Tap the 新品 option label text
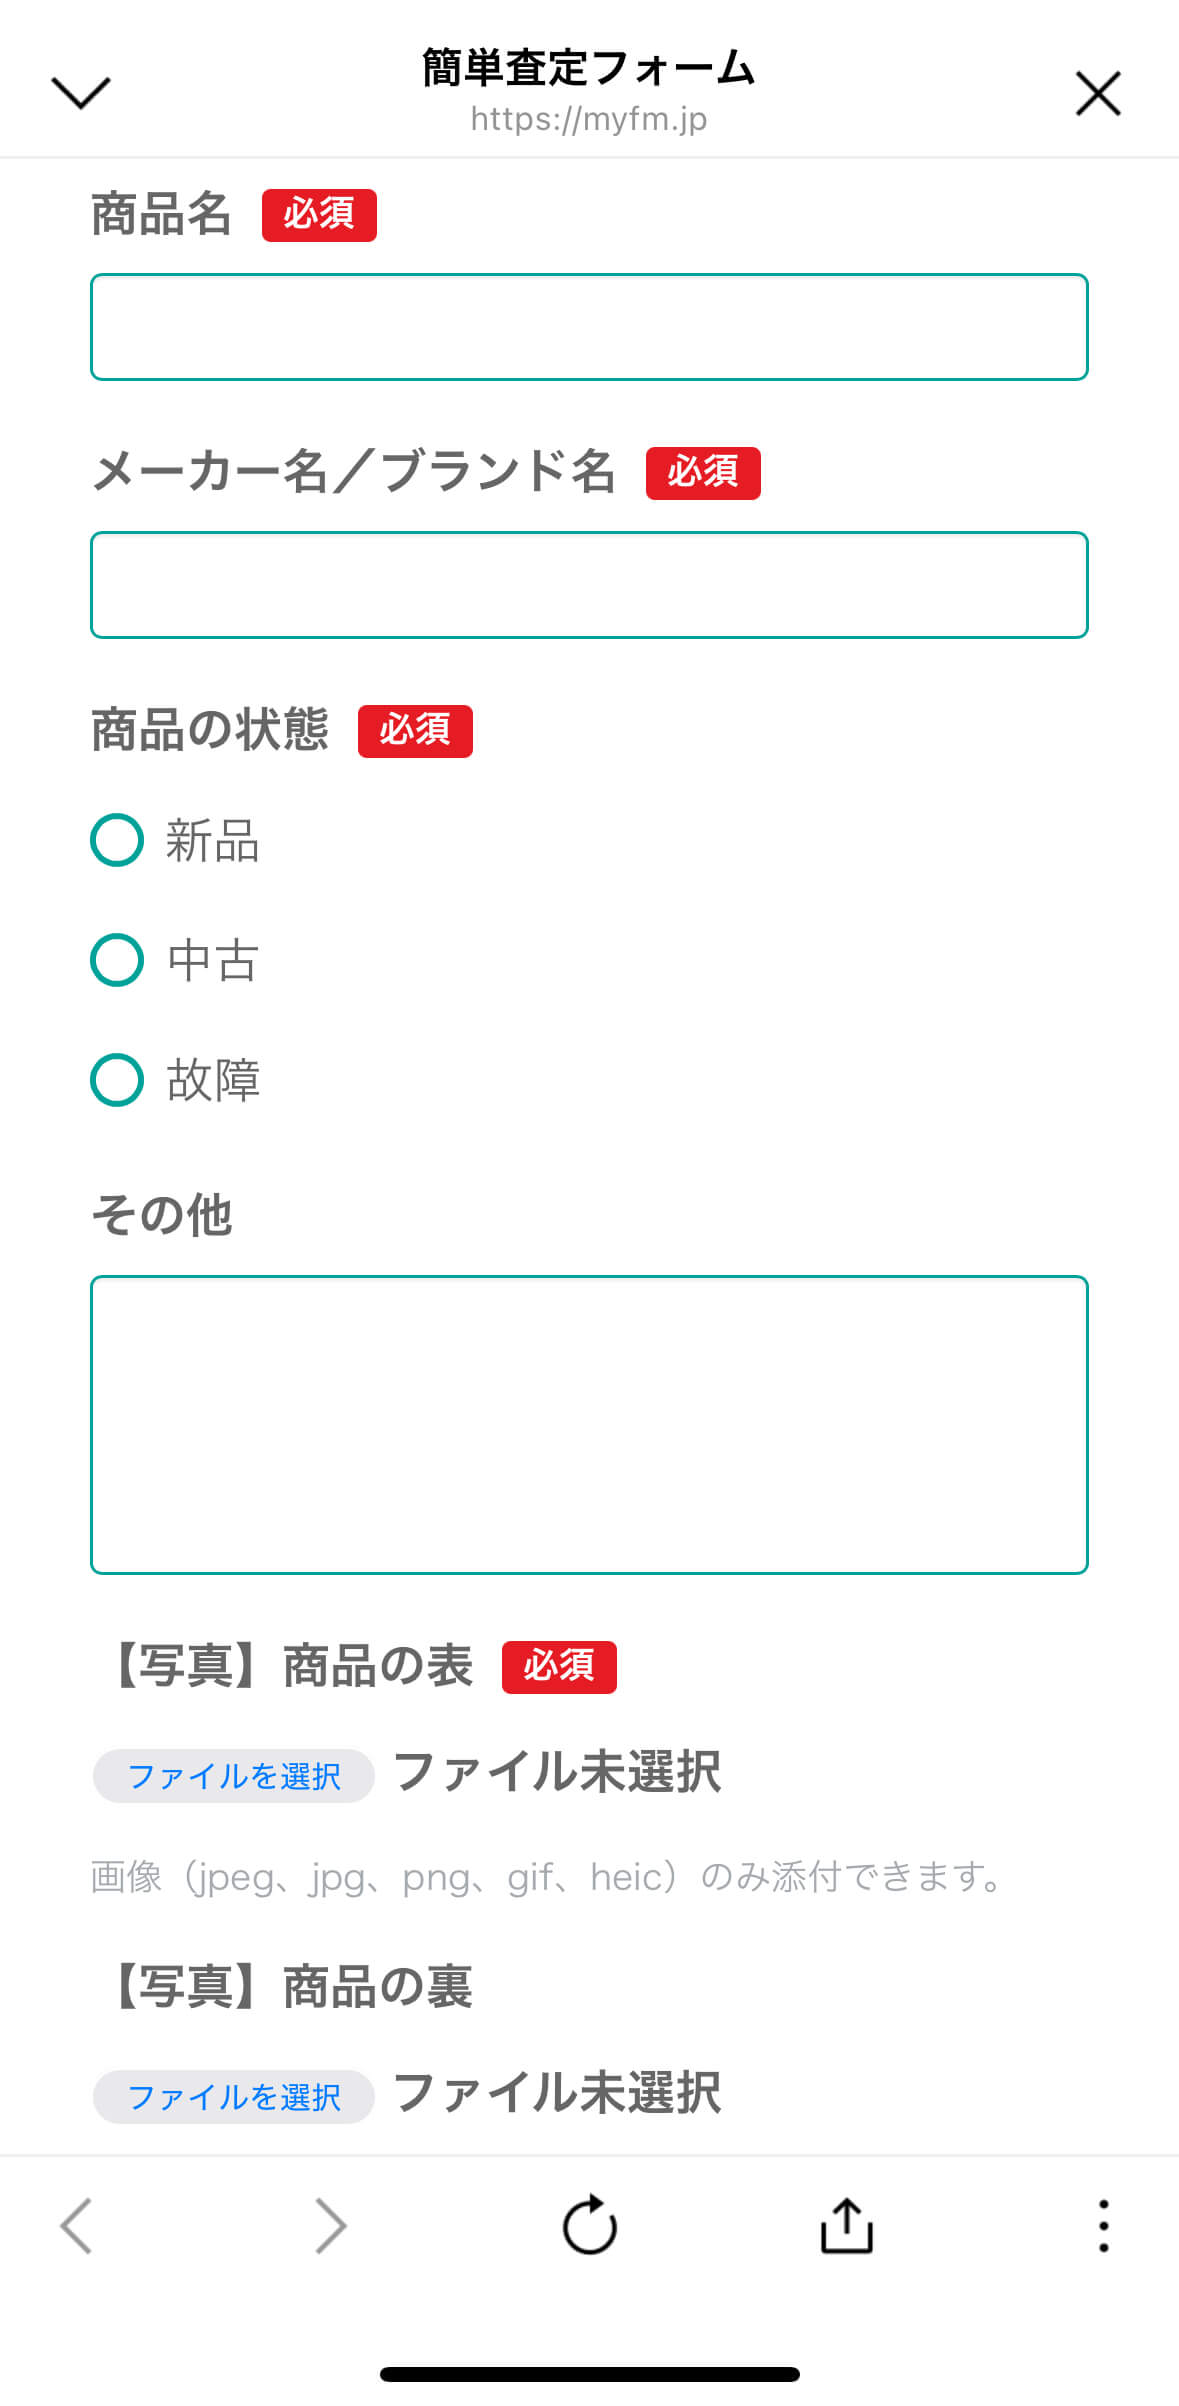 [x=213, y=840]
